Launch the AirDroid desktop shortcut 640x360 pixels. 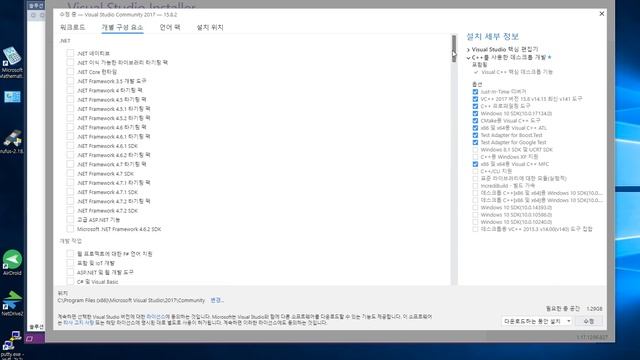pyautogui.click(x=12, y=262)
